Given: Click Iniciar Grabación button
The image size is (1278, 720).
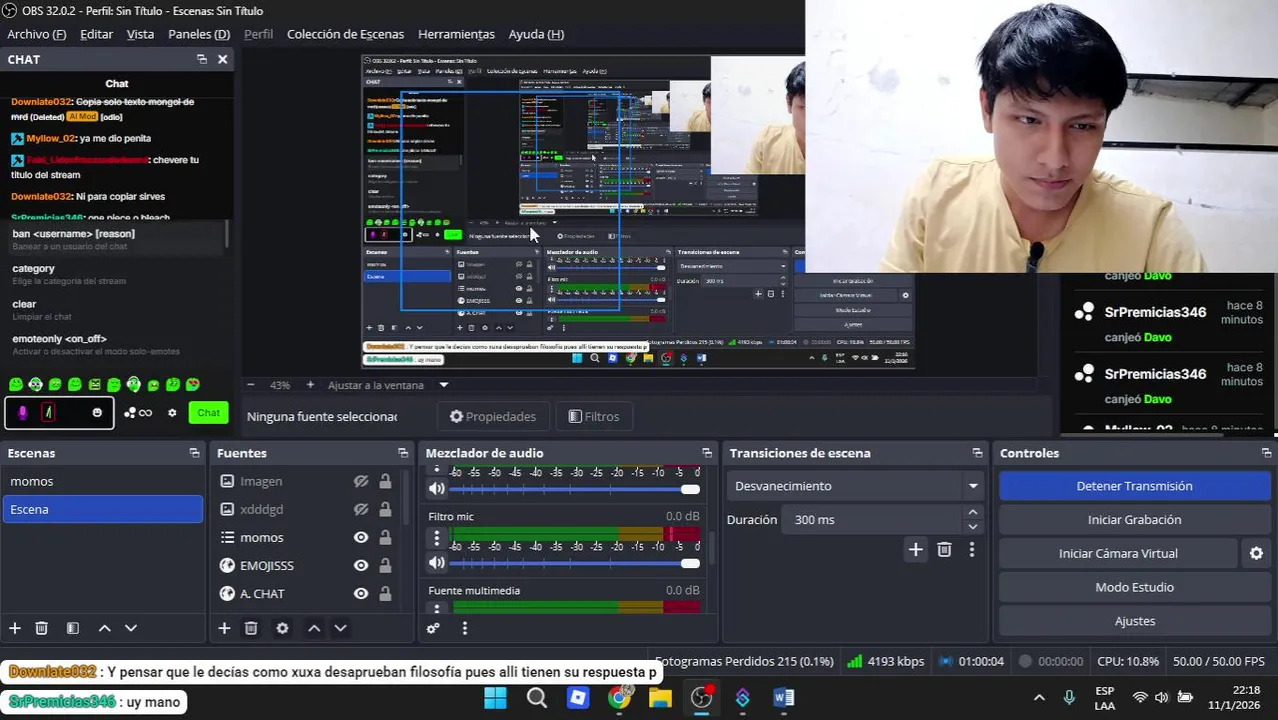Looking at the screenshot, I should 1134,520.
